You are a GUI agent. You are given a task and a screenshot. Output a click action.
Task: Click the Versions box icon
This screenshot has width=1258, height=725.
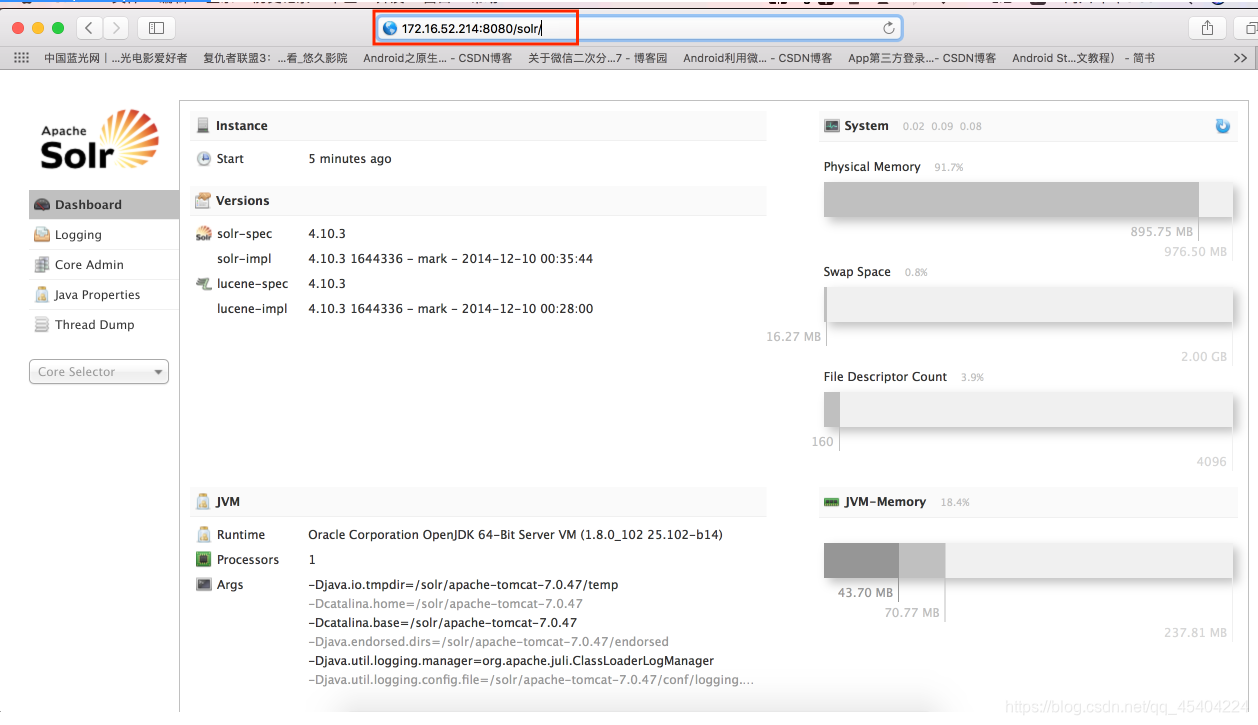coord(203,200)
